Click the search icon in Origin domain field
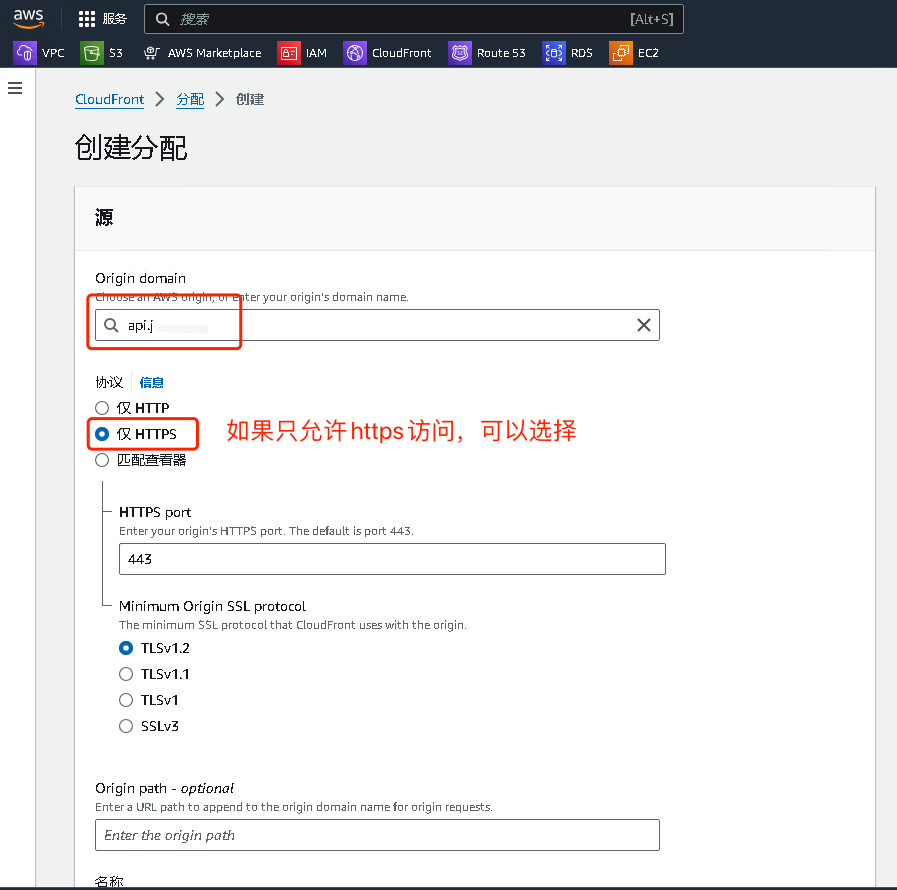 [x=111, y=325]
